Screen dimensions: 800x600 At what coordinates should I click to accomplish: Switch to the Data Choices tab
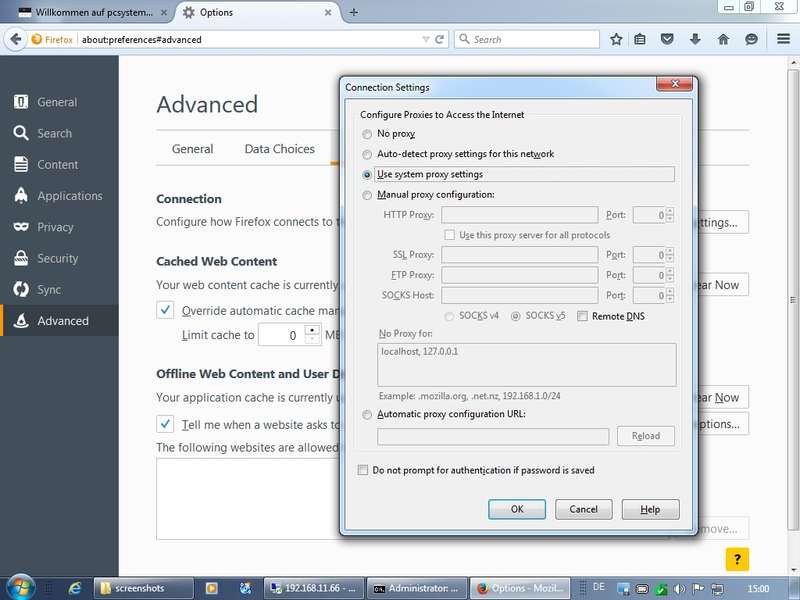click(280, 149)
